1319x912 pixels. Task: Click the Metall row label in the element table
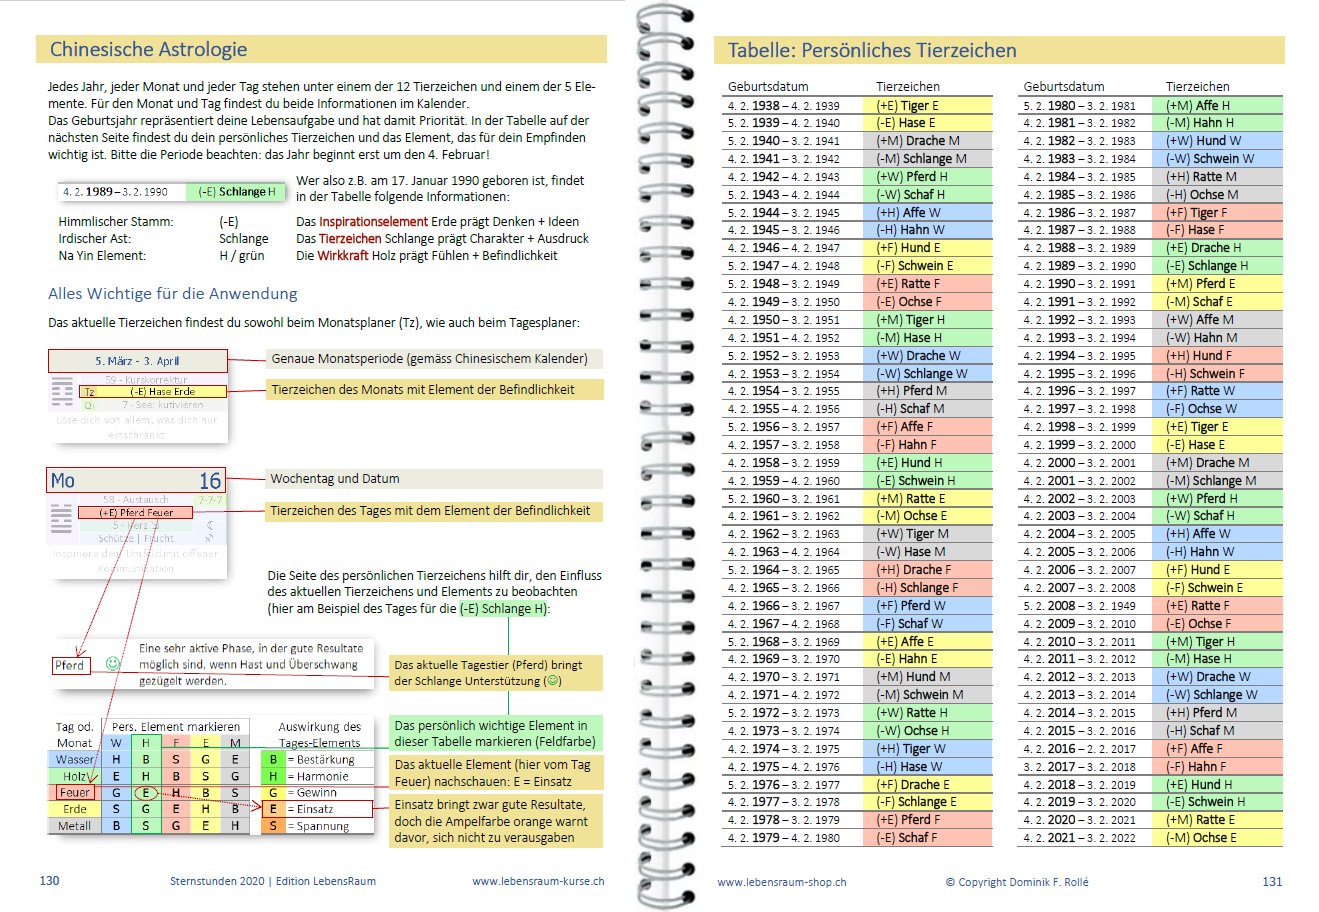tap(75, 826)
